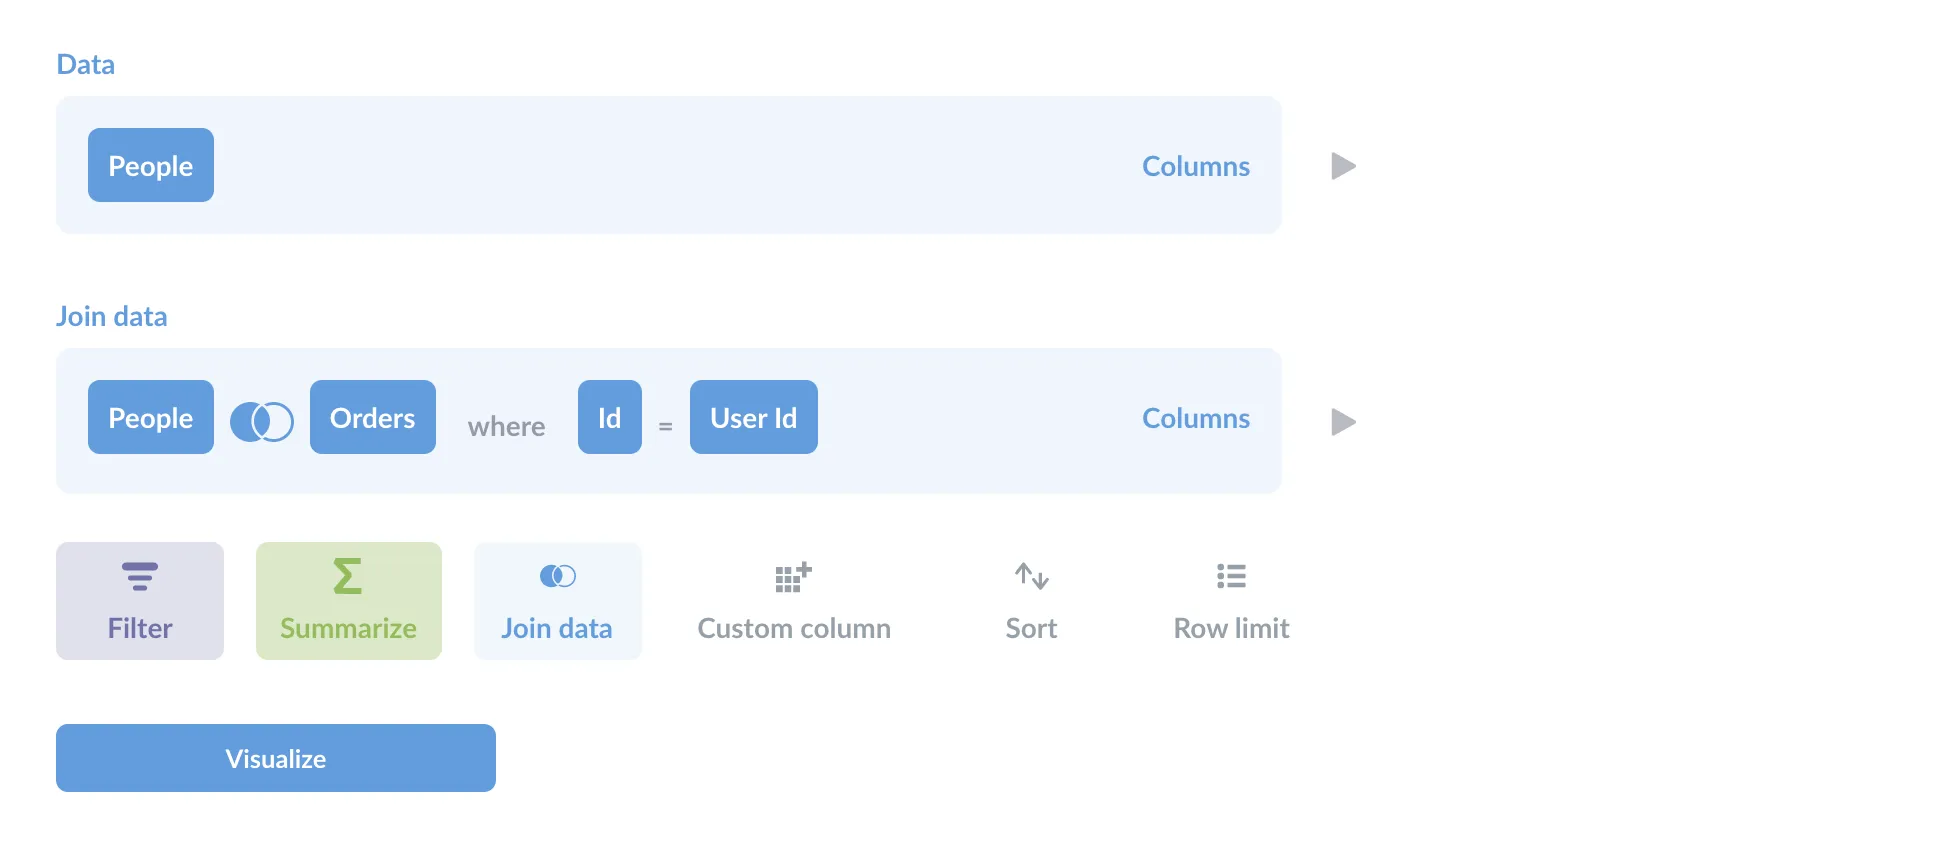Open Columns for the join step
1940x852 pixels.
click(x=1195, y=418)
